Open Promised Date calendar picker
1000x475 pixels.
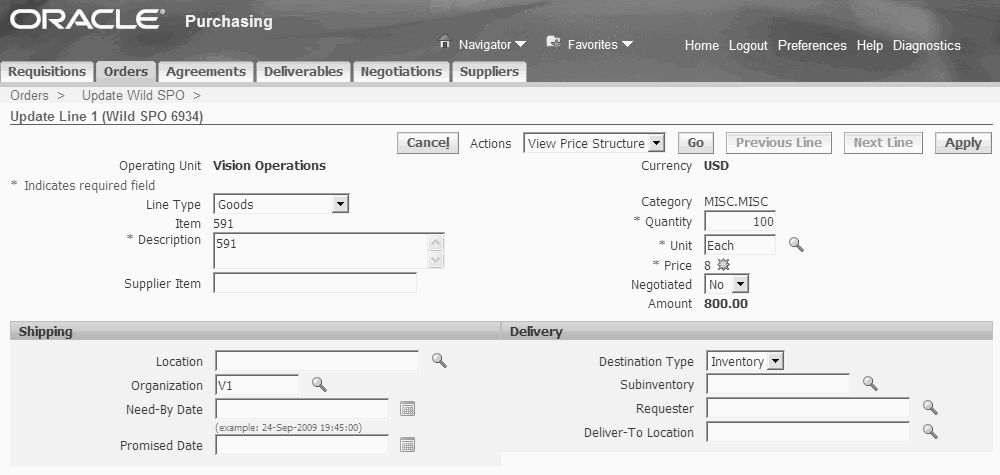click(408, 444)
